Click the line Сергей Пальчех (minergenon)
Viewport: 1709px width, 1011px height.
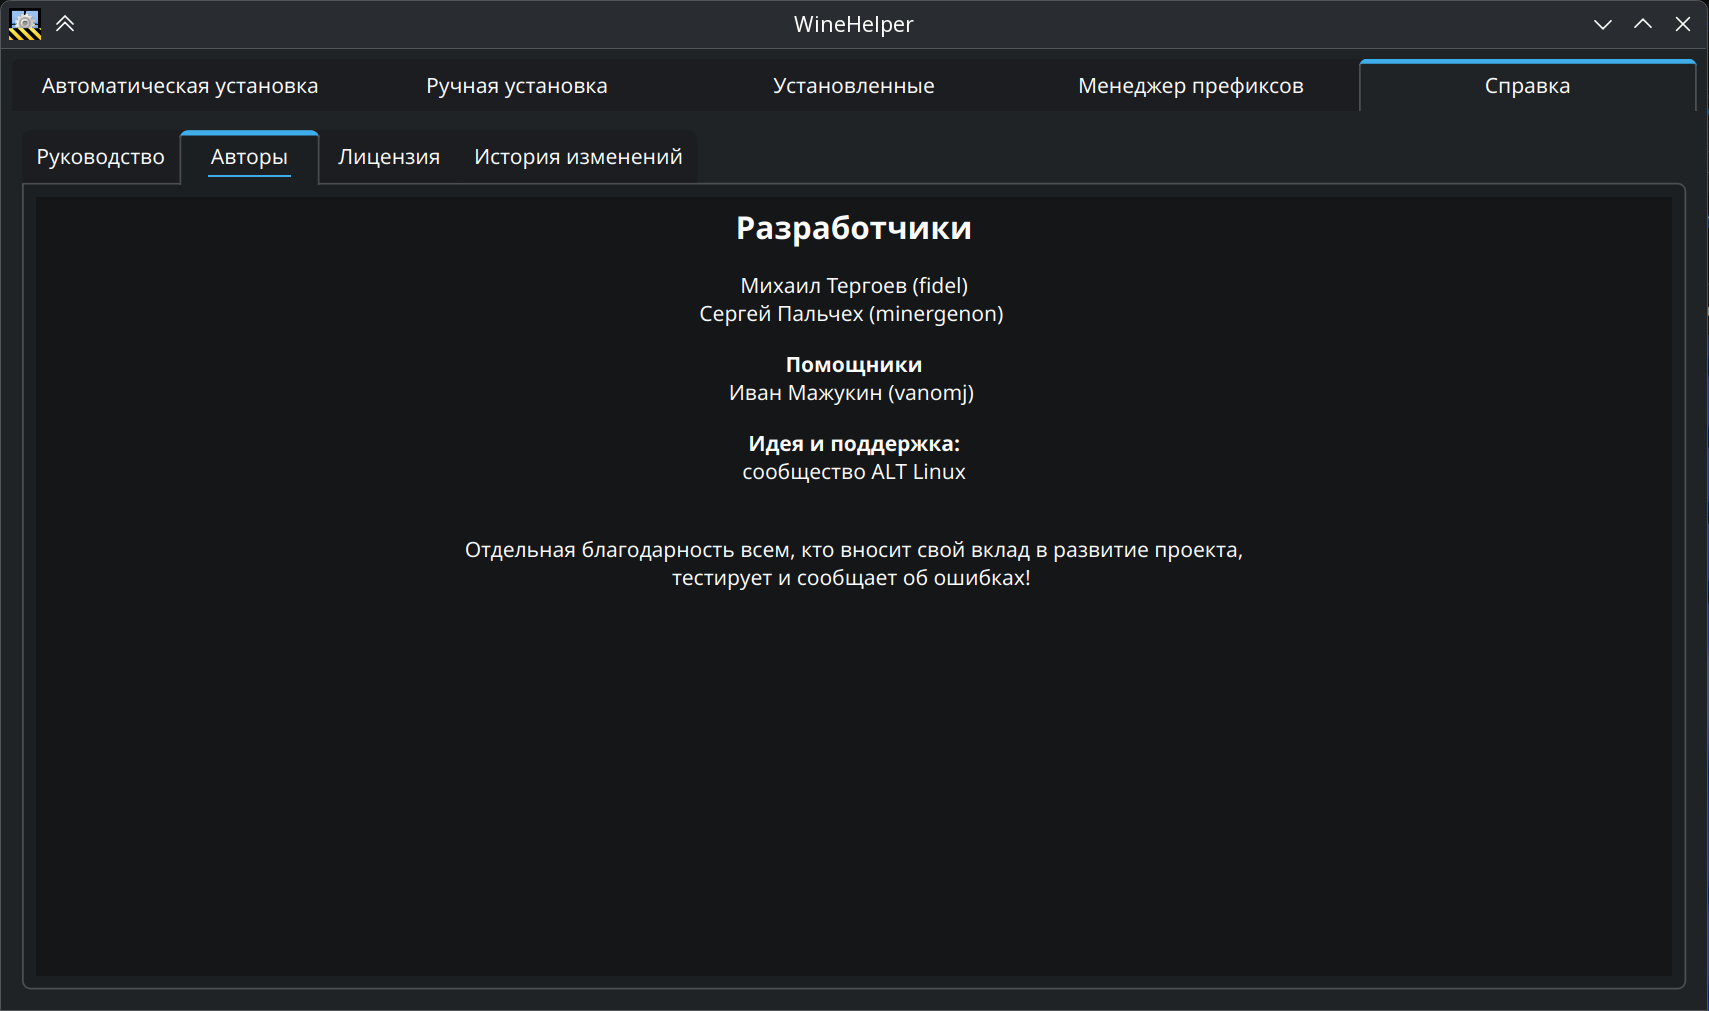[x=851, y=314]
